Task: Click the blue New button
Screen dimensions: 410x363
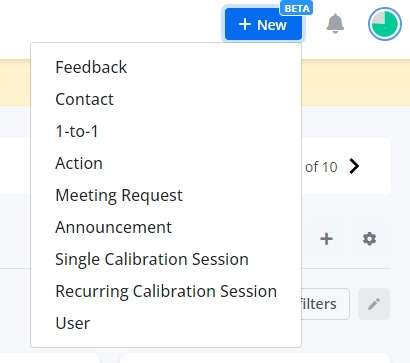Action: 263,25
